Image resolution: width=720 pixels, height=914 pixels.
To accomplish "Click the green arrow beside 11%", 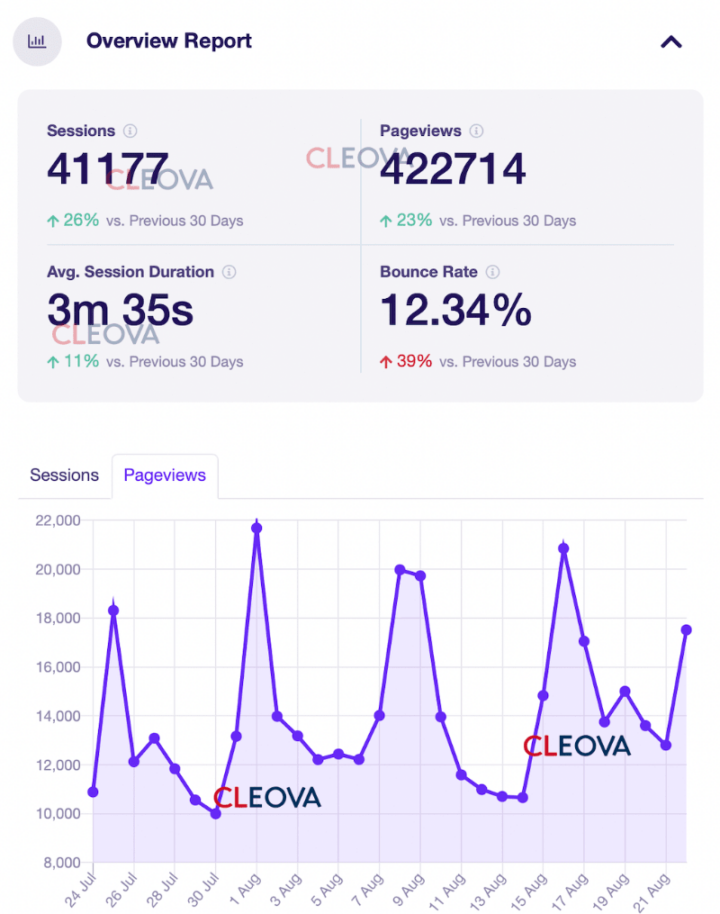I will coord(53,362).
